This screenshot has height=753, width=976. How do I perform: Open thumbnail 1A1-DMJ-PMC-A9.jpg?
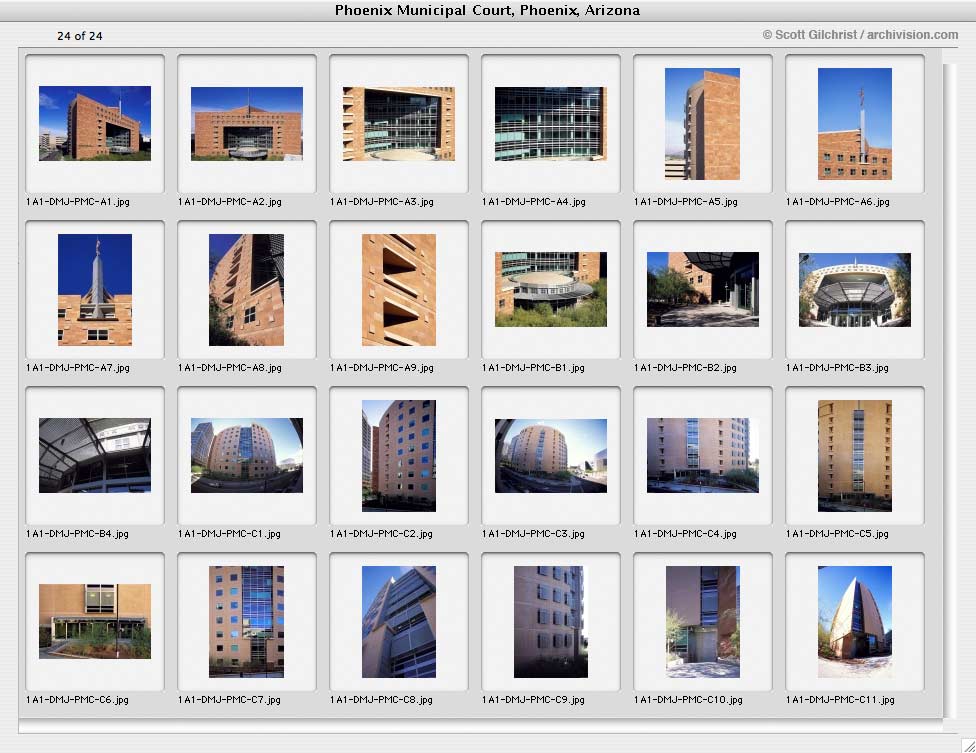pos(398,289)
